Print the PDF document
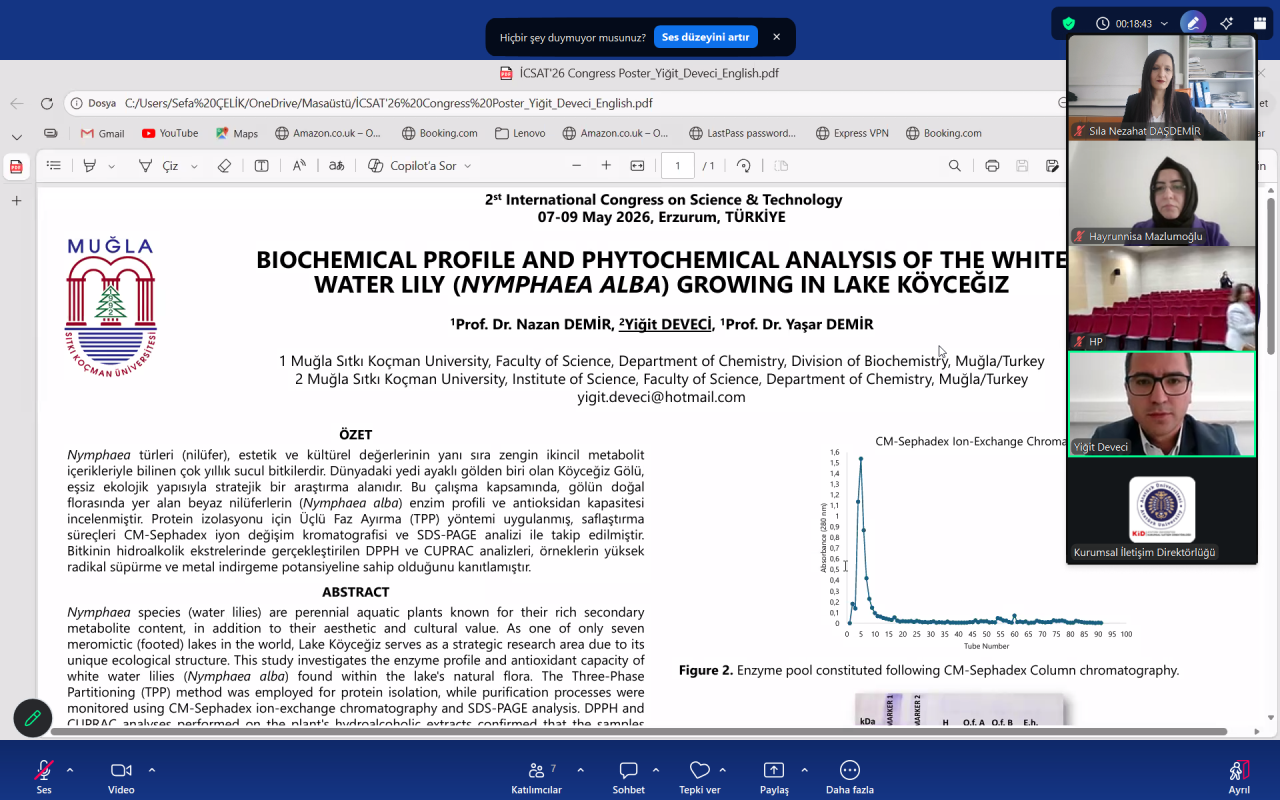 (992, 166)
